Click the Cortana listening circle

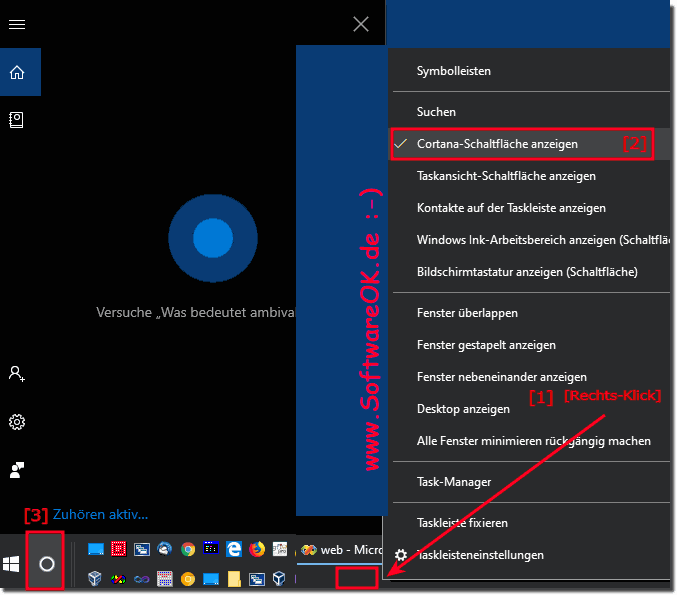tap(213, 238)
